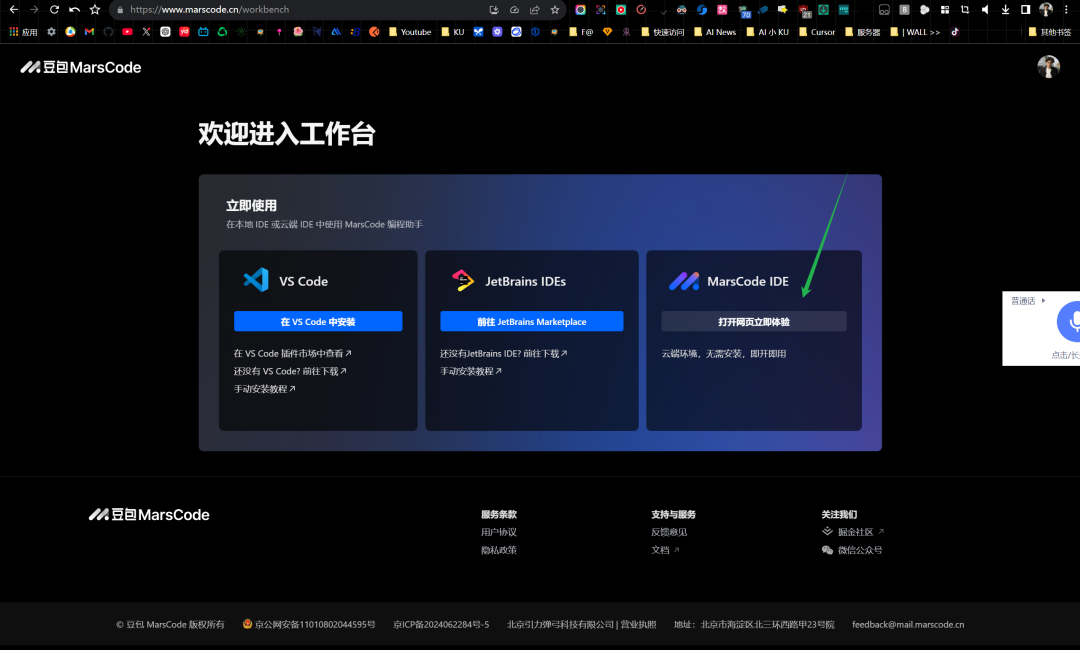The width and height of the screenshot is (1080, 650).
Task: Open the ChatGPT bookmark icon
Action: (x=165, y=32)
